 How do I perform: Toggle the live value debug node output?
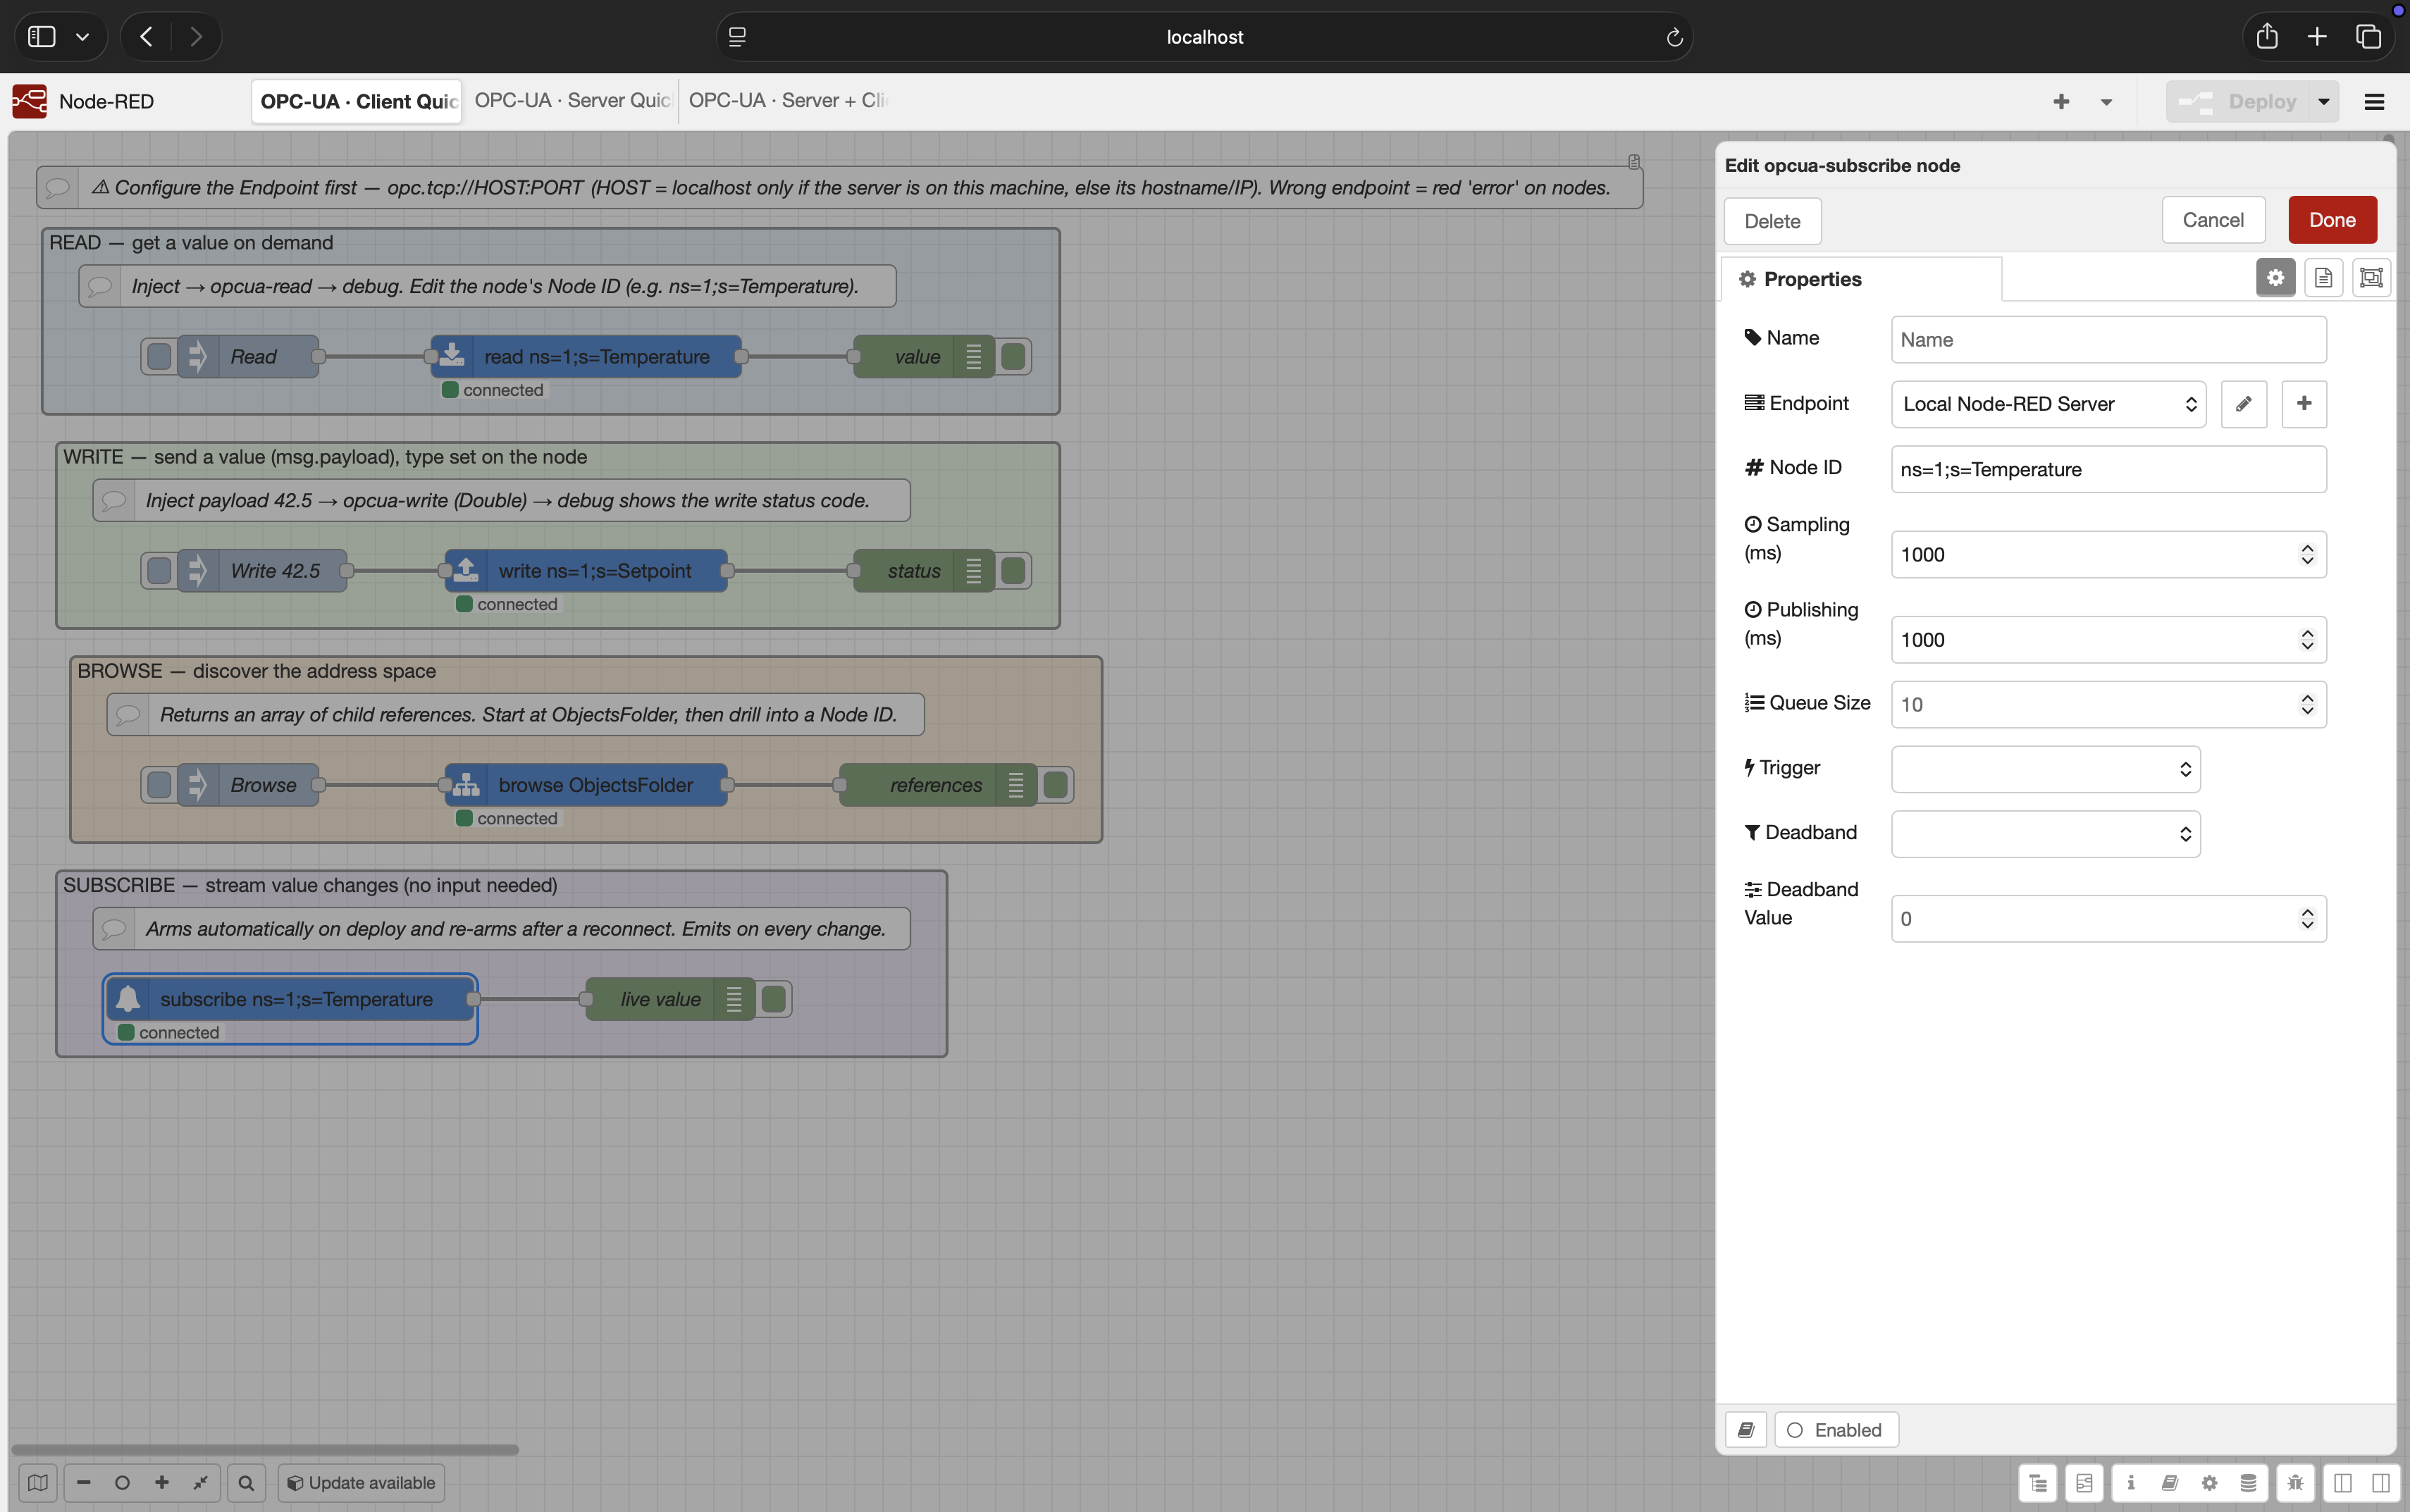point(773,999)
